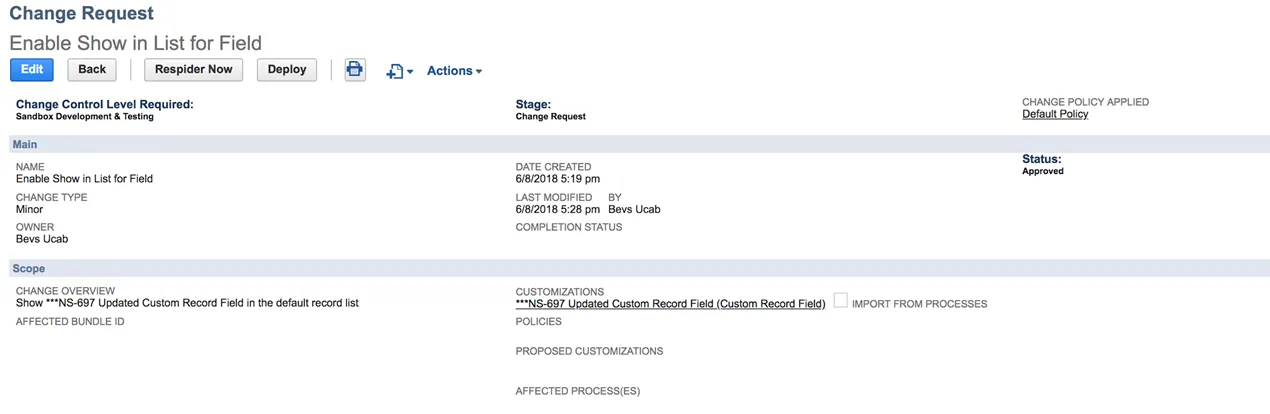Click the Deploy button
This screenshot has height=414, width=1270.
[287, 70]
